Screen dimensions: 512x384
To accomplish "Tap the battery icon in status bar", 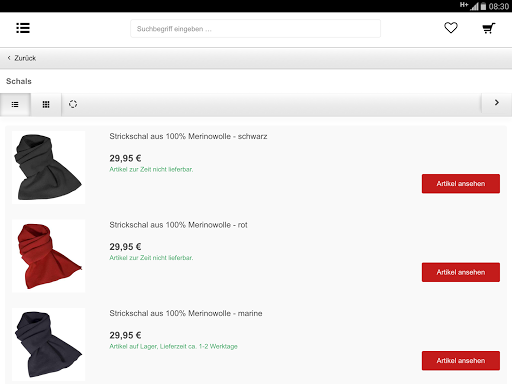I will [x=483, y=6].
